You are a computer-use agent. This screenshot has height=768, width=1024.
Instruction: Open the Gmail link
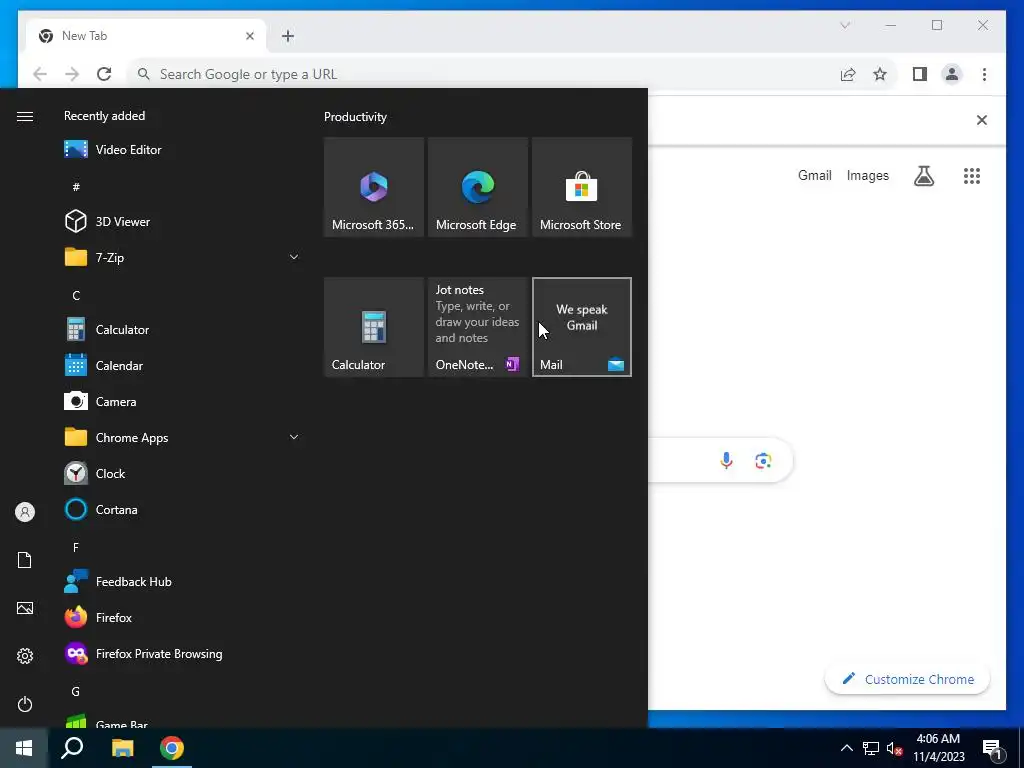(x=814, y=175)
